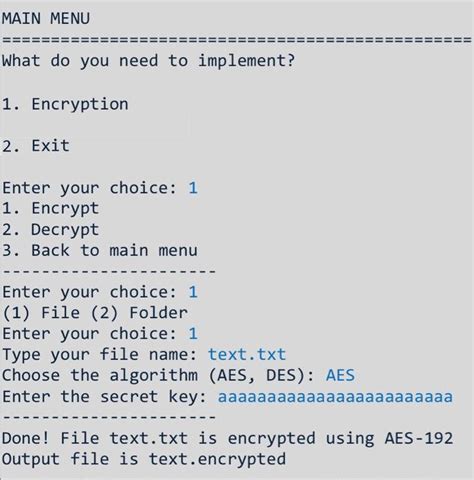Click the '(2) Folder' option text
Viewport: 474px width, 480px height.
point(139,313)
